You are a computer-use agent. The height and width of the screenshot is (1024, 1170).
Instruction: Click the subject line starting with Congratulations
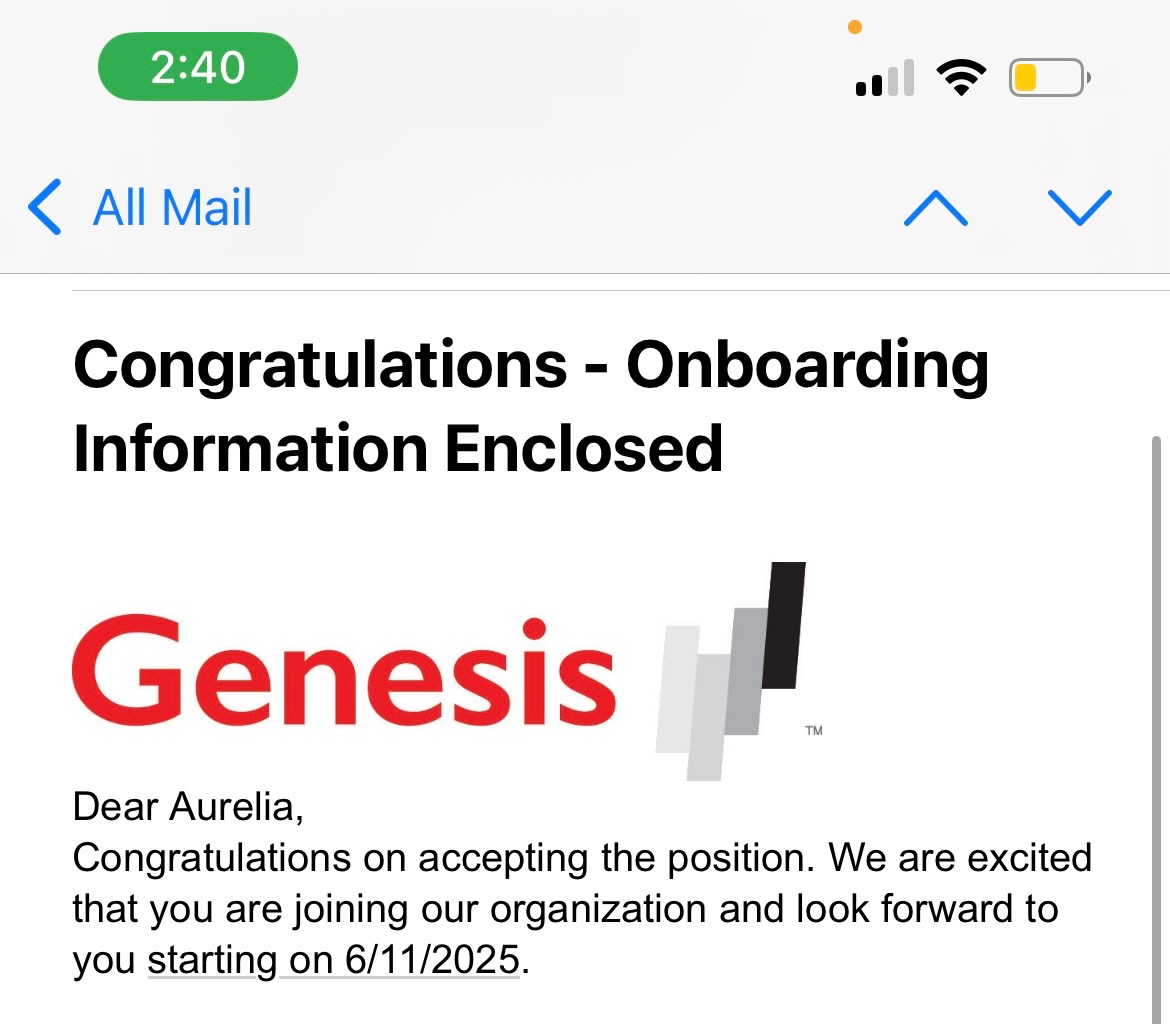(530, 364)
